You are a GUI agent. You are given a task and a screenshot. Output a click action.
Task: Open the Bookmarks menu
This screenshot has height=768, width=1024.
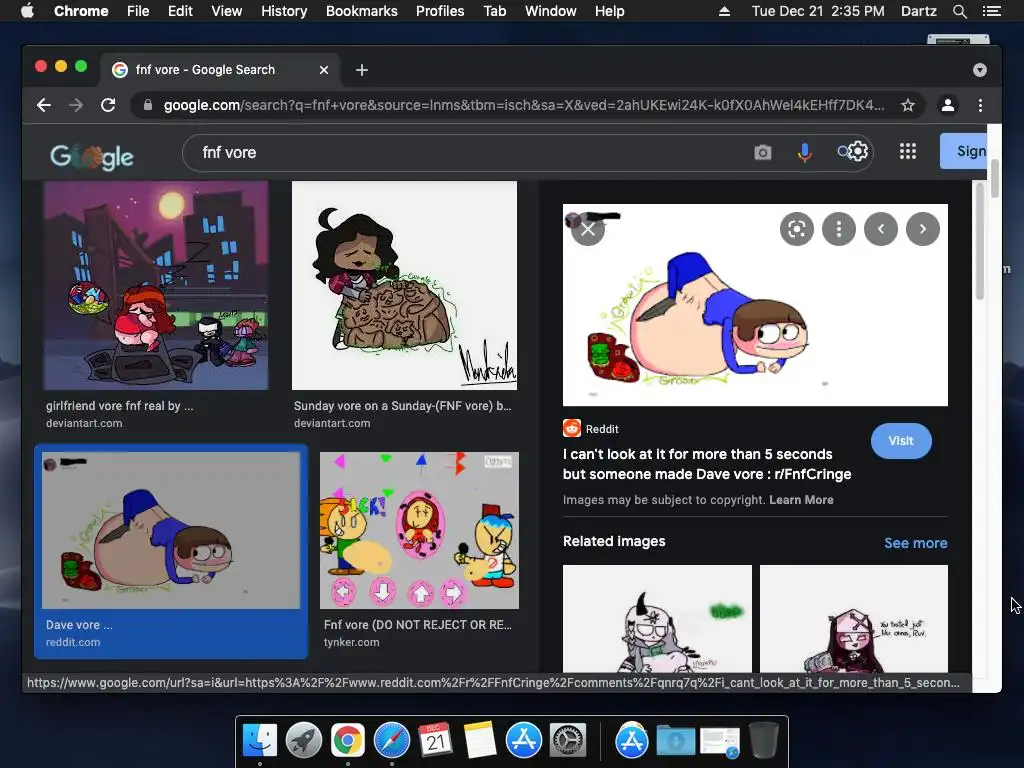tap(362, 11)
